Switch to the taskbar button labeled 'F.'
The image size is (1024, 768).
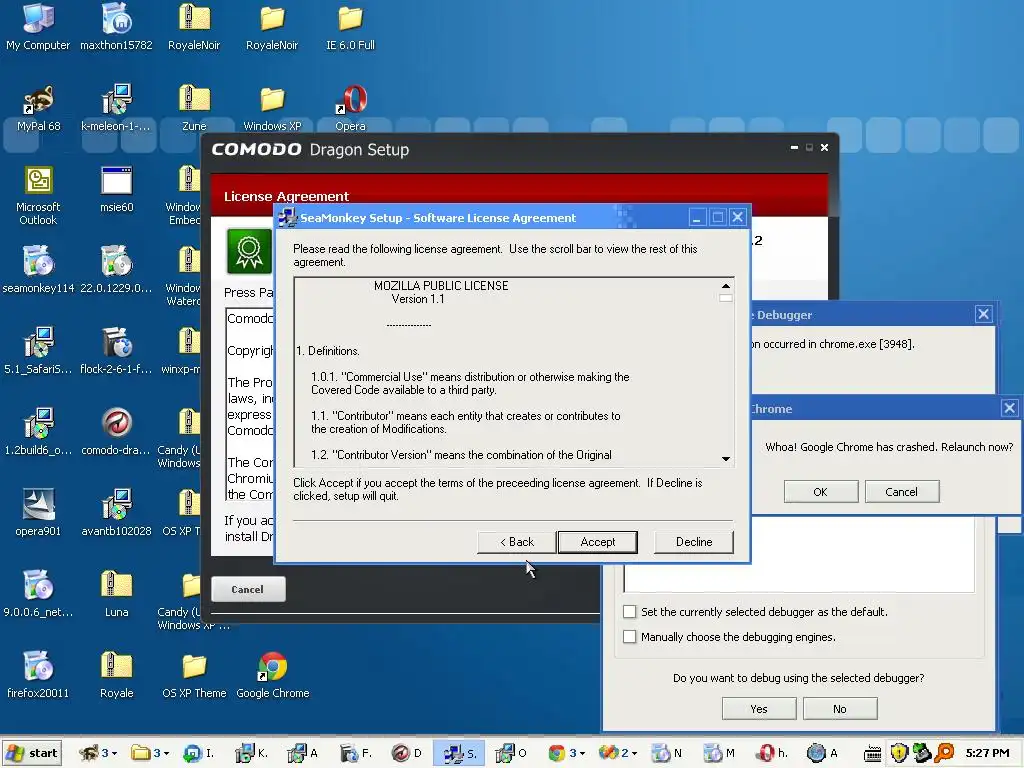[357, 753]
